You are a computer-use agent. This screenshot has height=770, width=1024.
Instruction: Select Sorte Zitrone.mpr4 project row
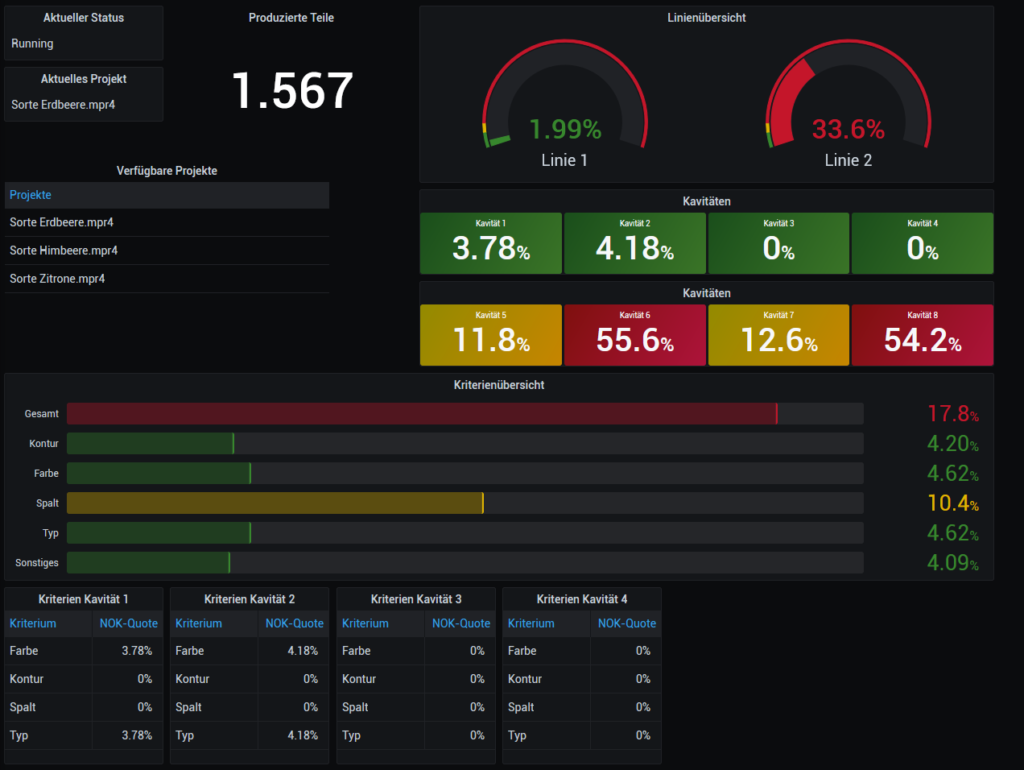point(167,279)
